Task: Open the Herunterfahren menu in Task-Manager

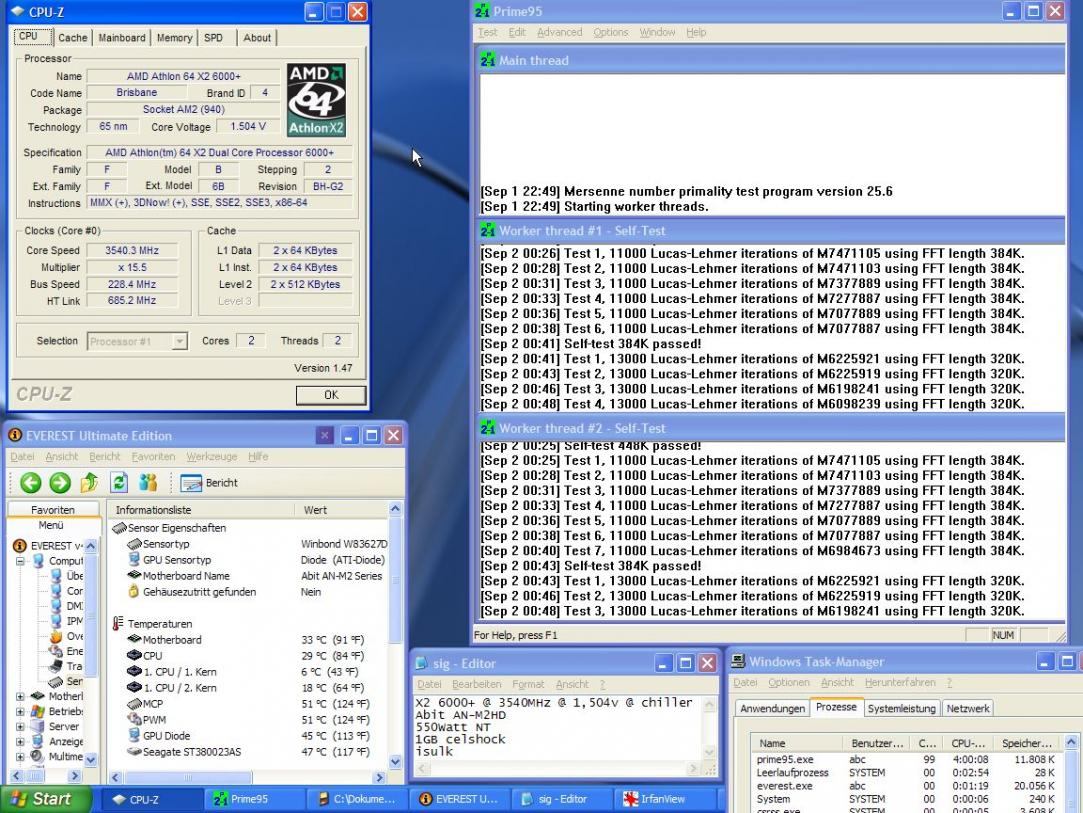Action: (900, 682)
